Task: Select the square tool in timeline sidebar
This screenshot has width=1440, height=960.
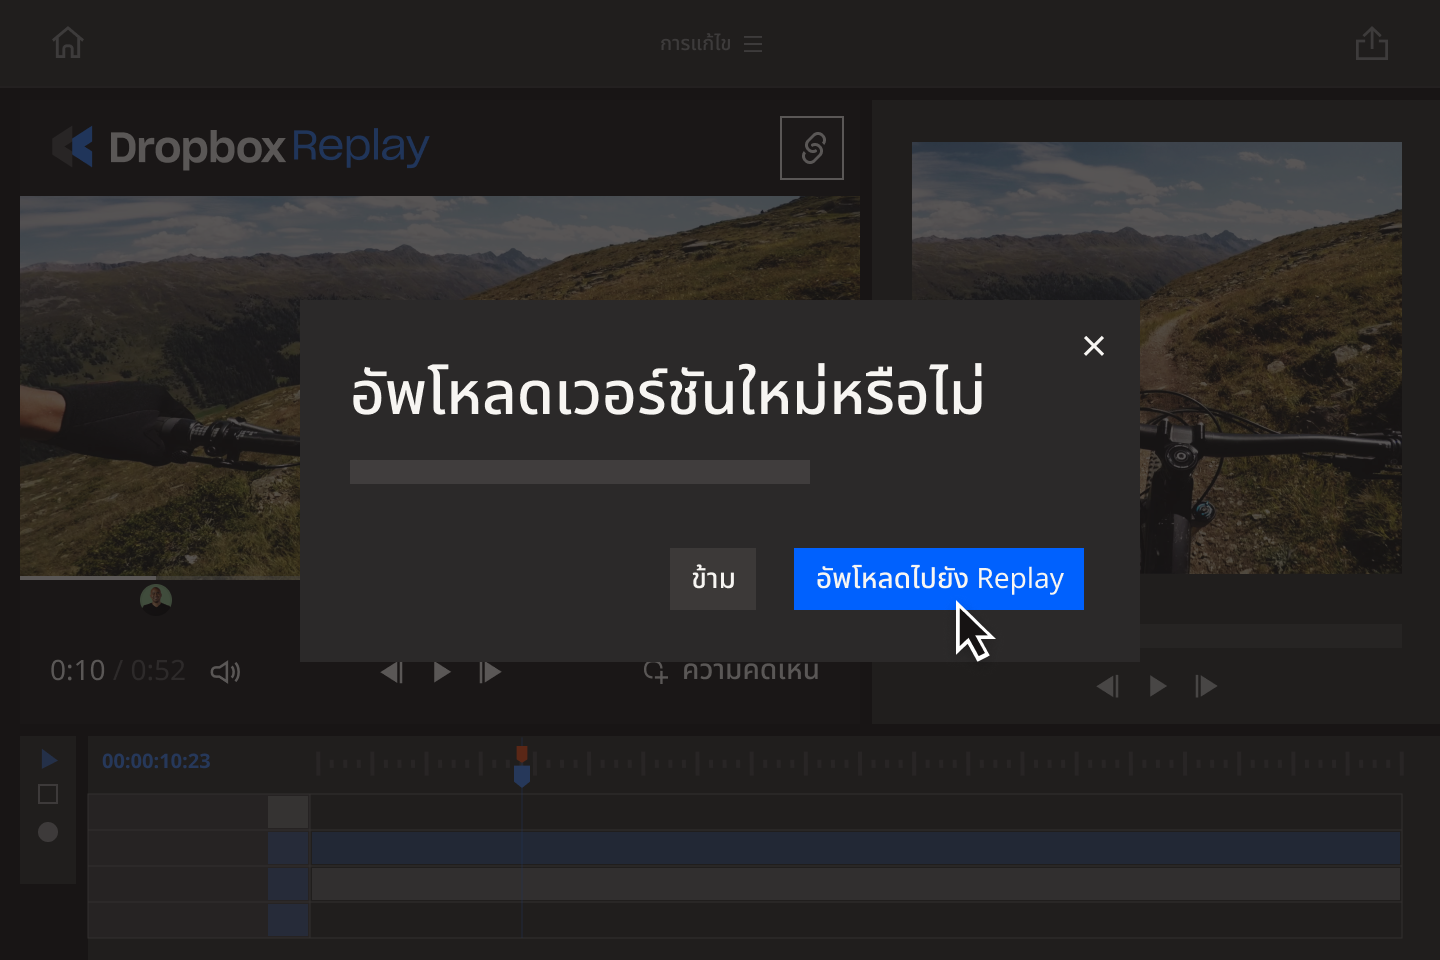Action: [48, 794]
